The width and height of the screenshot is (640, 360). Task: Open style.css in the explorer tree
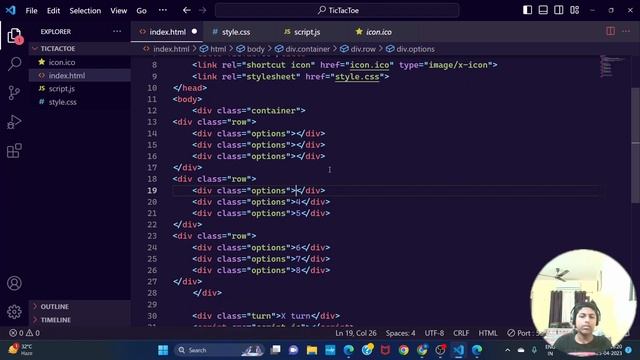[80, 102]
